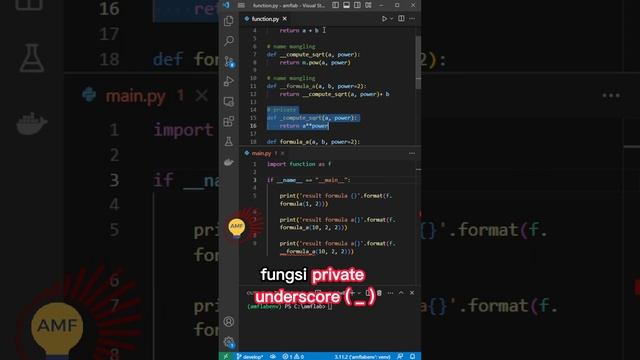Kill the terminal with trash icon
This screenshot has height=360, width=640.
click(x=379, y=293)
